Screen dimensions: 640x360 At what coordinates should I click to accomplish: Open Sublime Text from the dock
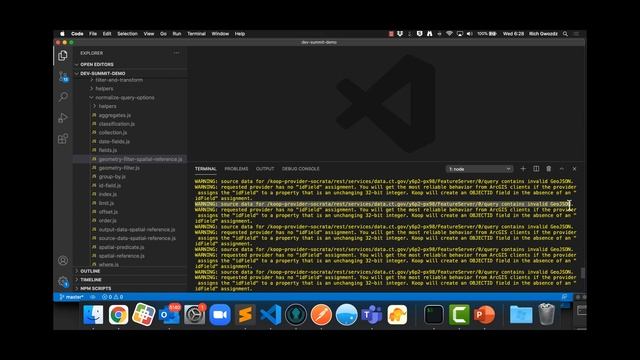pyautogui.click(x=245, y=315)
